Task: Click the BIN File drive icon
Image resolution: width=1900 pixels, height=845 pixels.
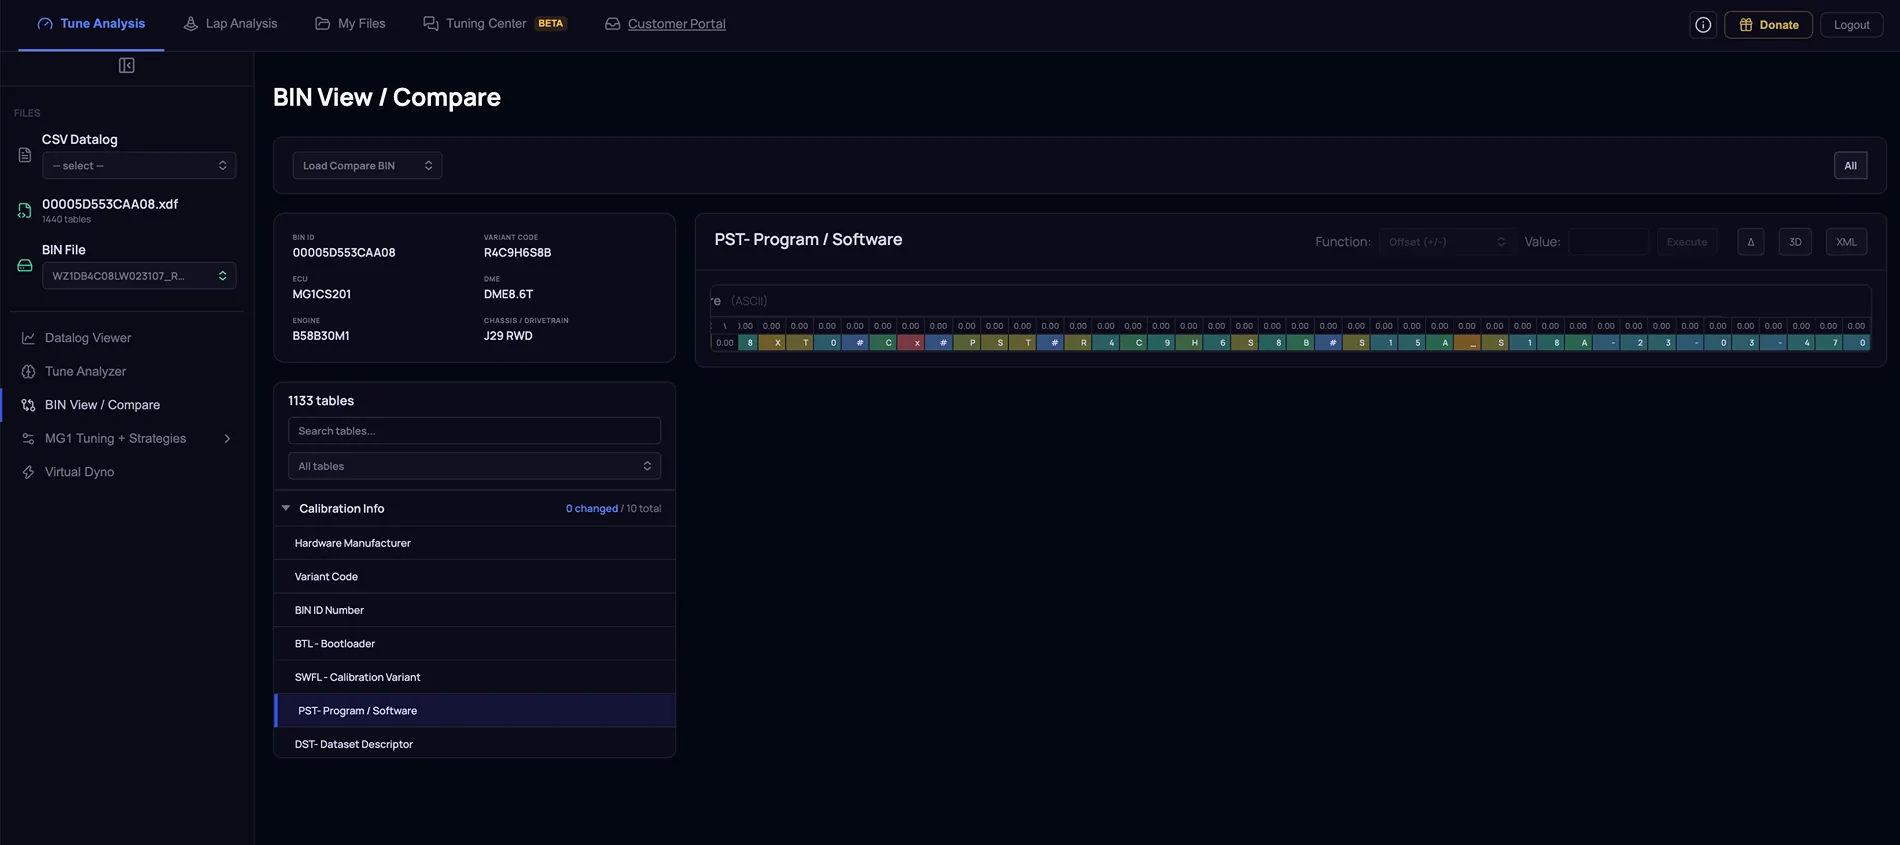Action: click(25, 266)
